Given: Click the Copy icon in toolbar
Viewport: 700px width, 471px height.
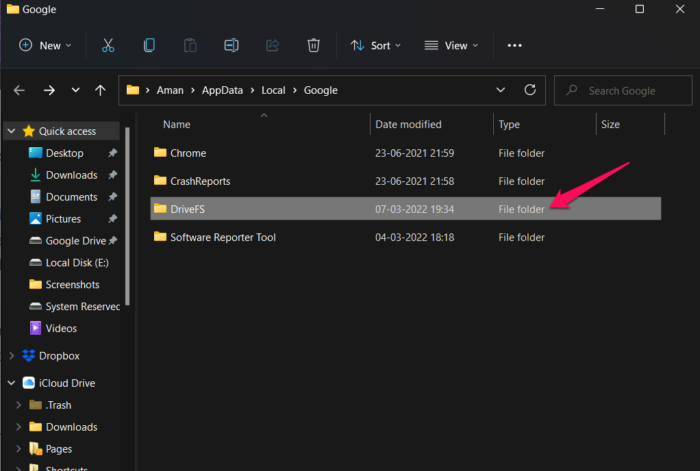Looking at the screenshot, I should (149, 45).
